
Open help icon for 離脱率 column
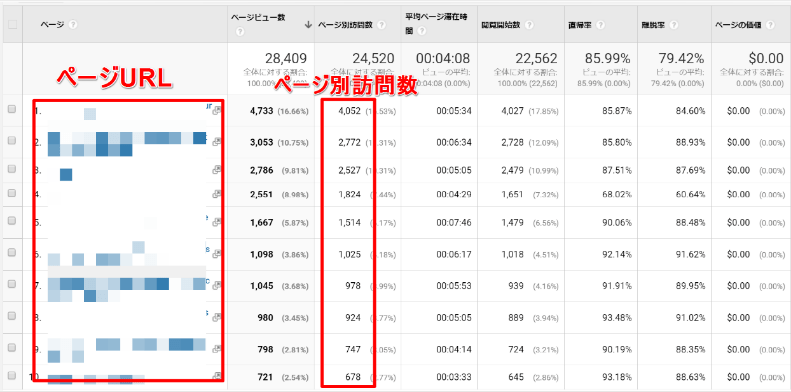673,25
